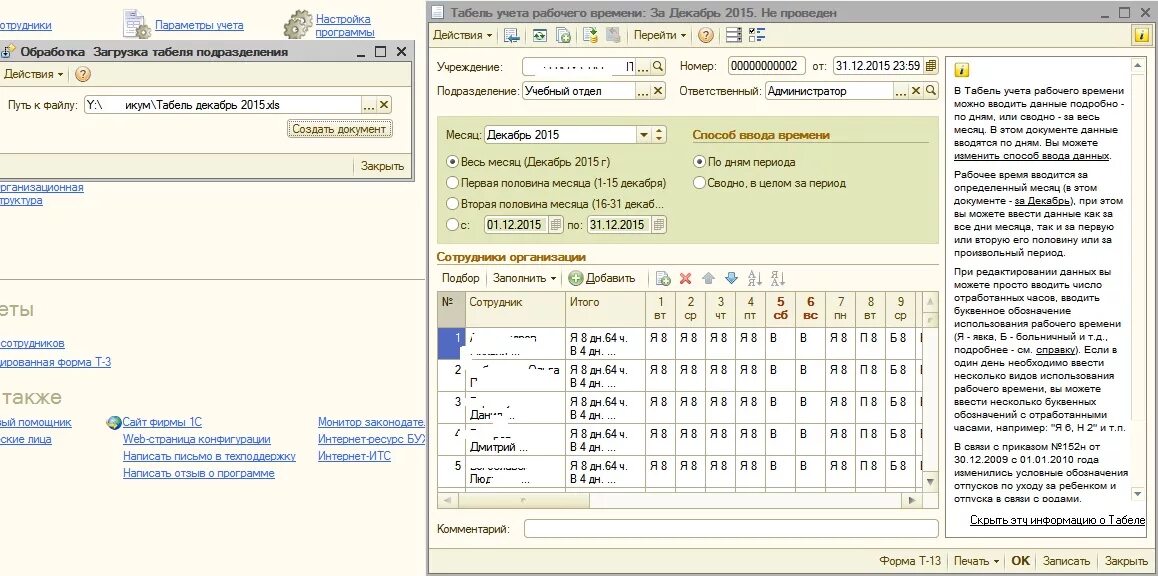Click the find-in-list icon after Действия
The image size is (1158, 576).
tap(512, 35)
